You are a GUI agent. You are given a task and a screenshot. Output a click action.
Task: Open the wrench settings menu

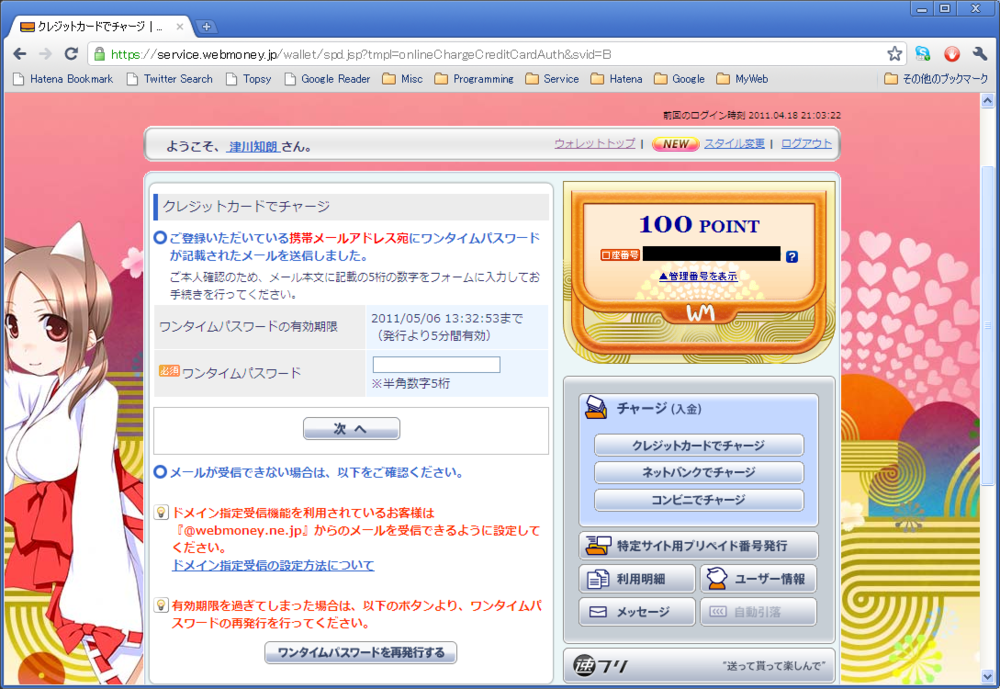tap(980, 54)
